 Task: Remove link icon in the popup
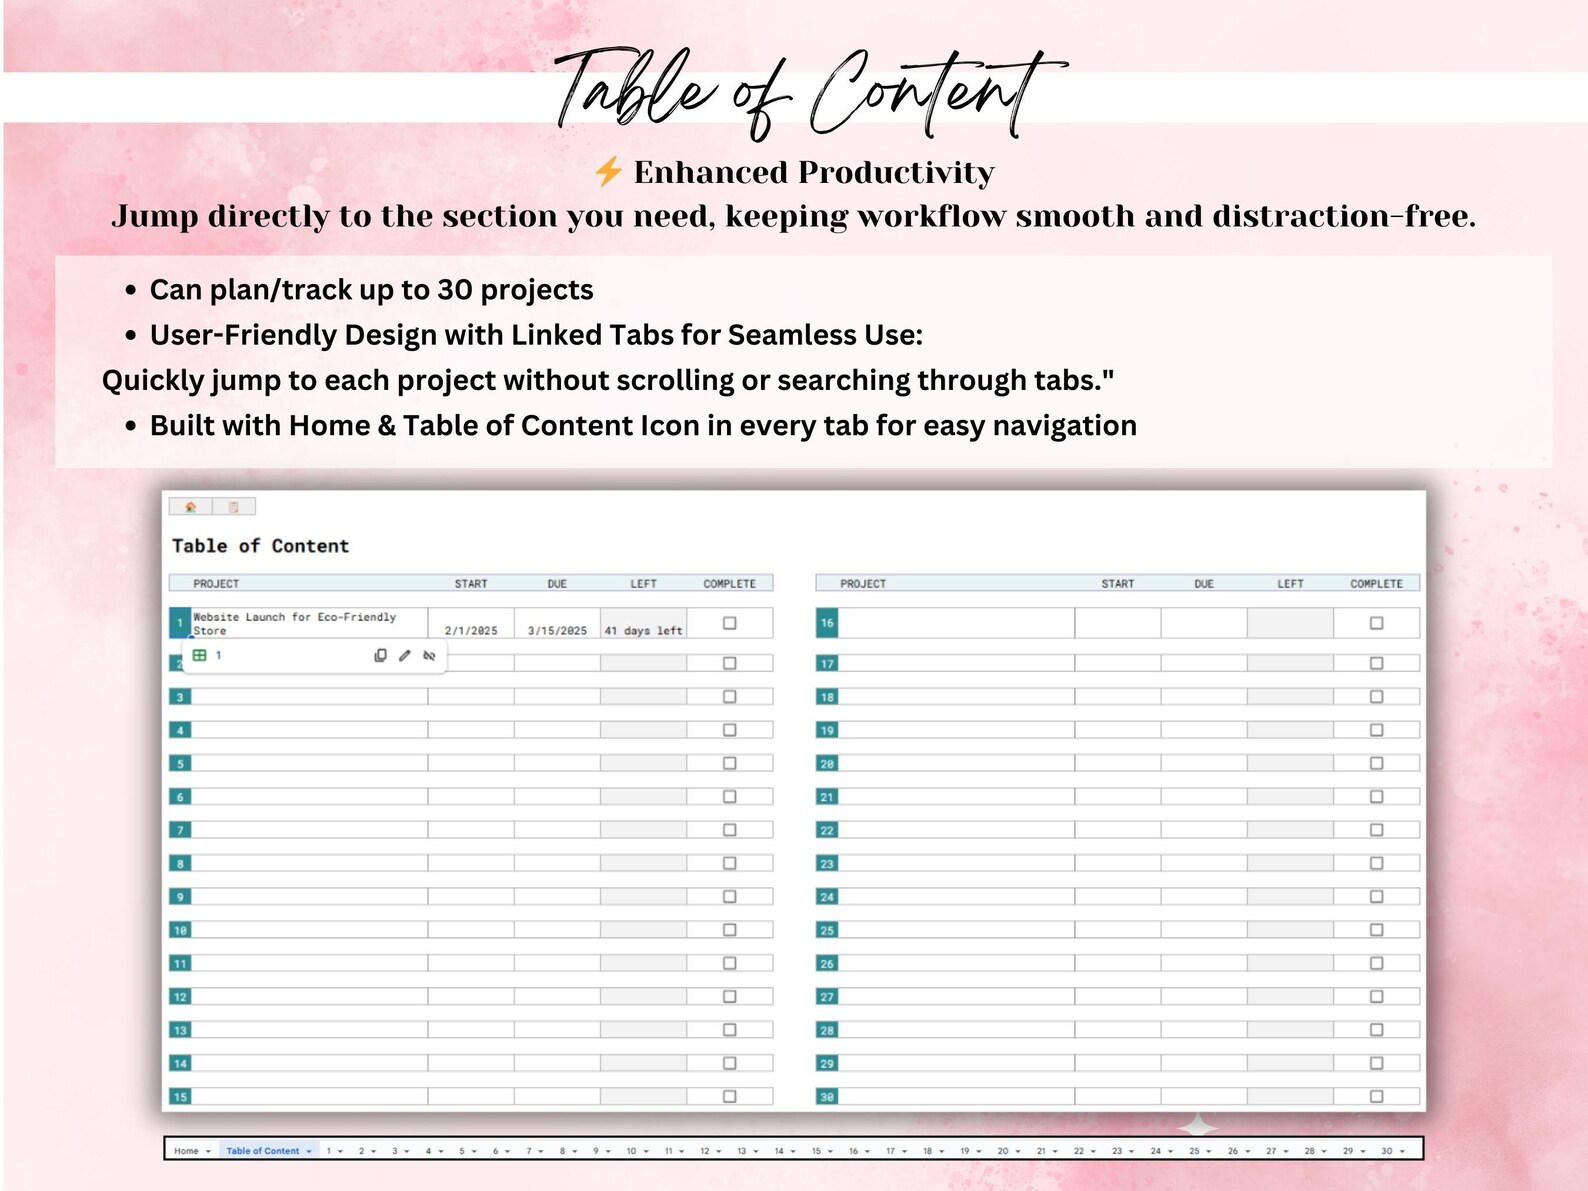pyautogui.click(x=429, y=656)
